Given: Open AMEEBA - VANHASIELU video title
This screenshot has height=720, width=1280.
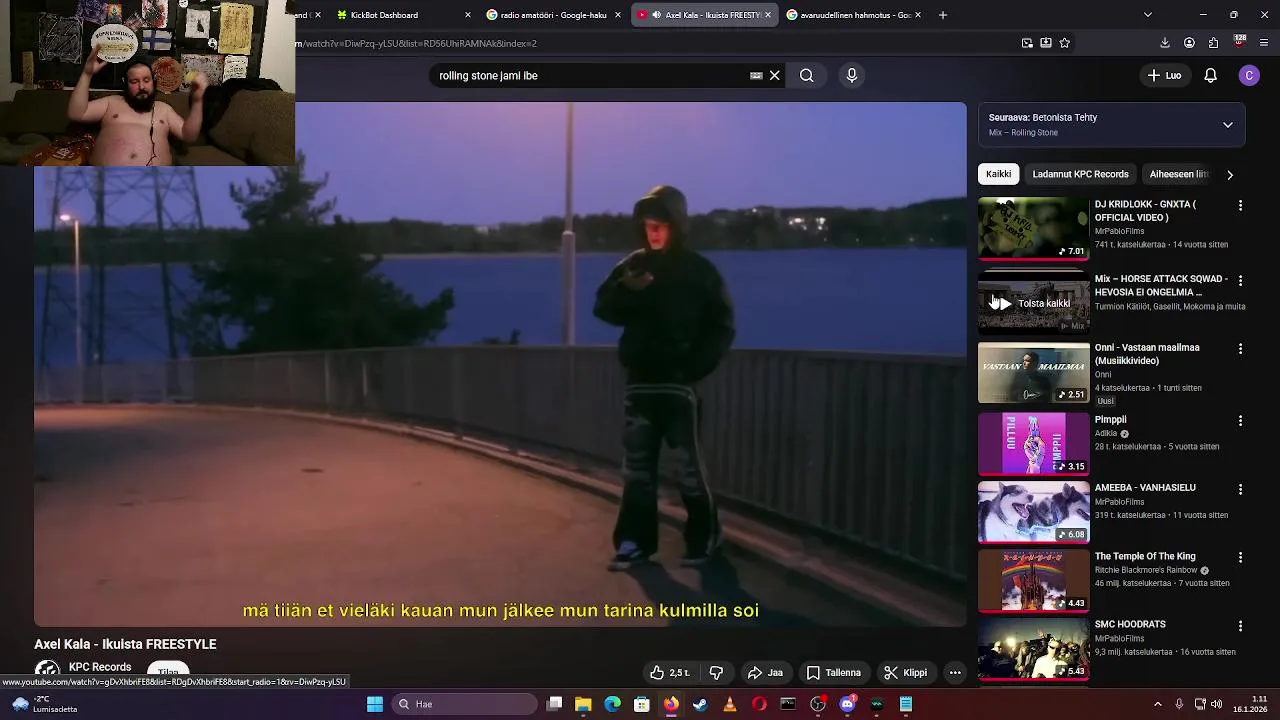Looking at the screenshot, I should (x=1145, y=488).
